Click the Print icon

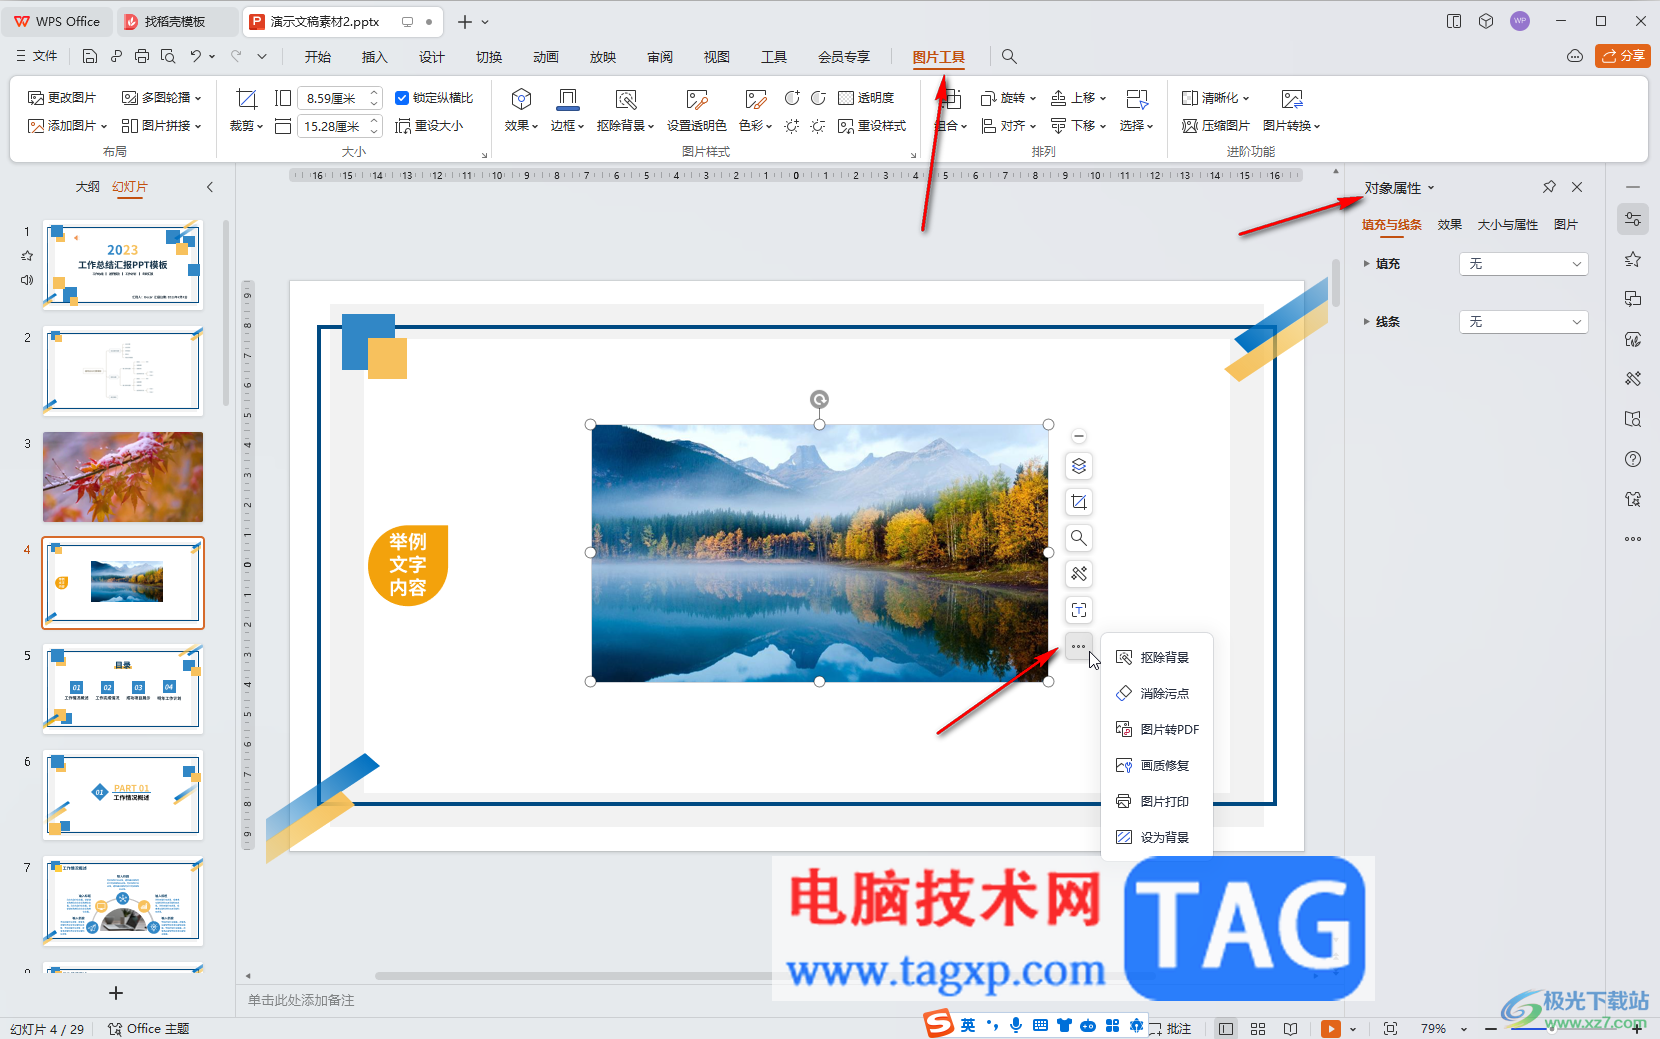142,57
